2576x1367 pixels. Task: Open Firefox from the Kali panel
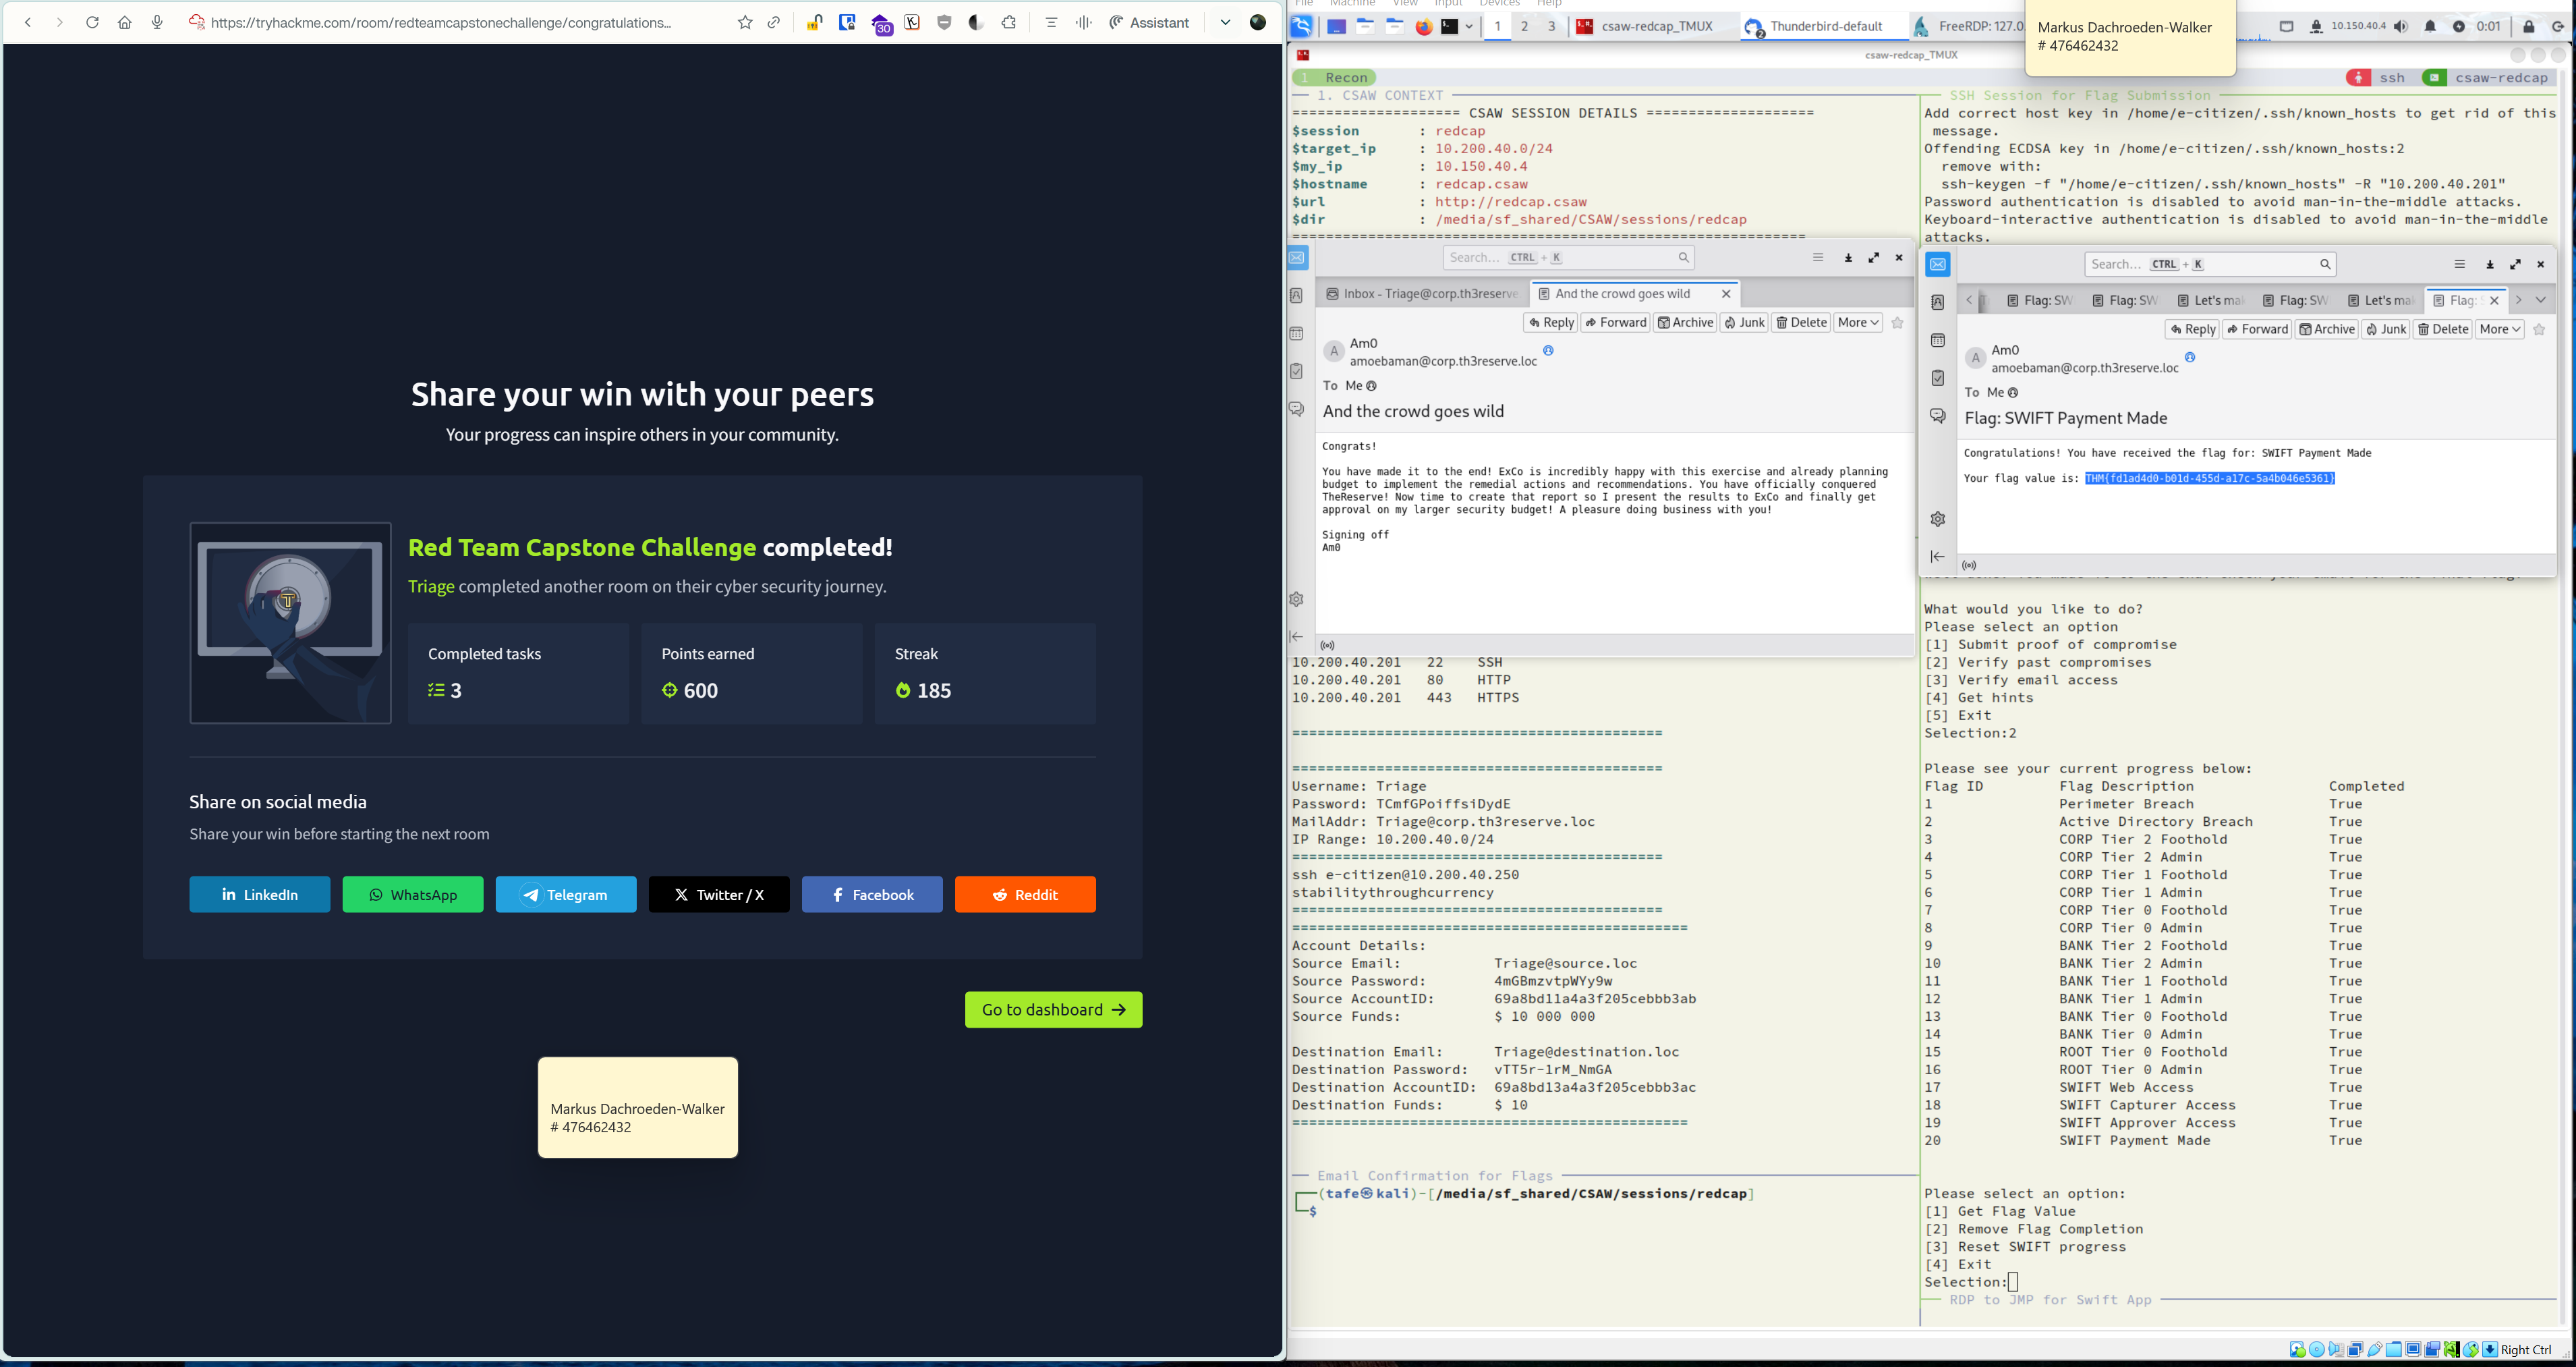tap(1423, 27)
